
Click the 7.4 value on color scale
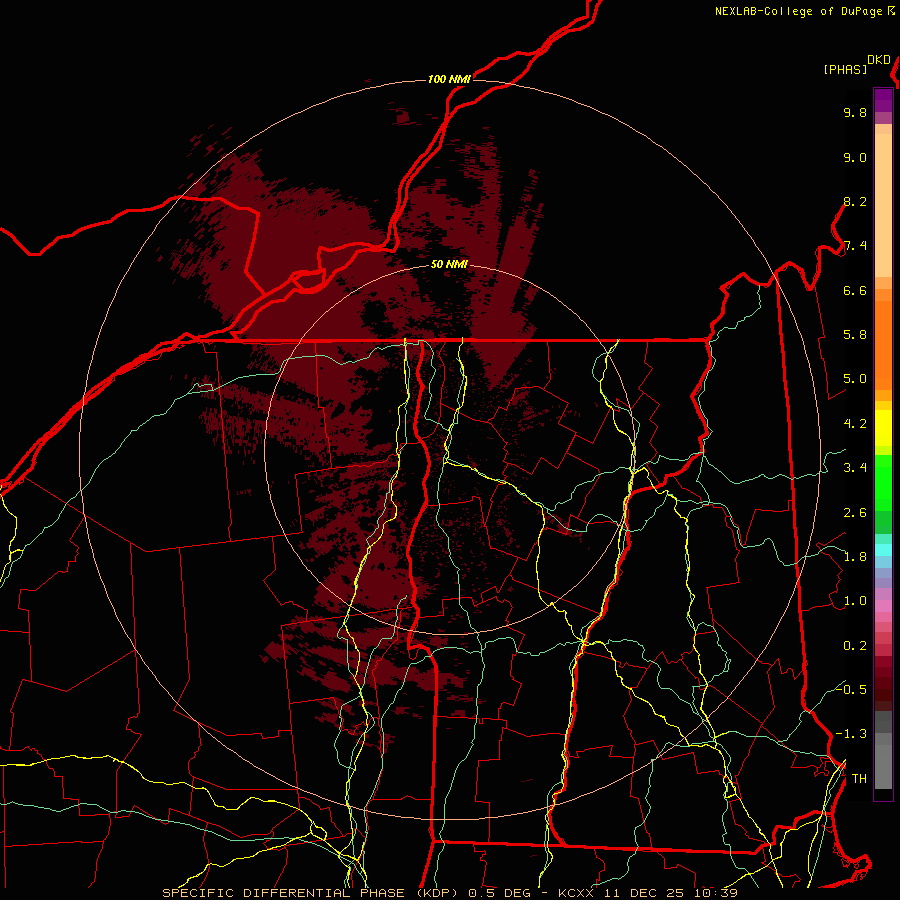click(855, 246)
